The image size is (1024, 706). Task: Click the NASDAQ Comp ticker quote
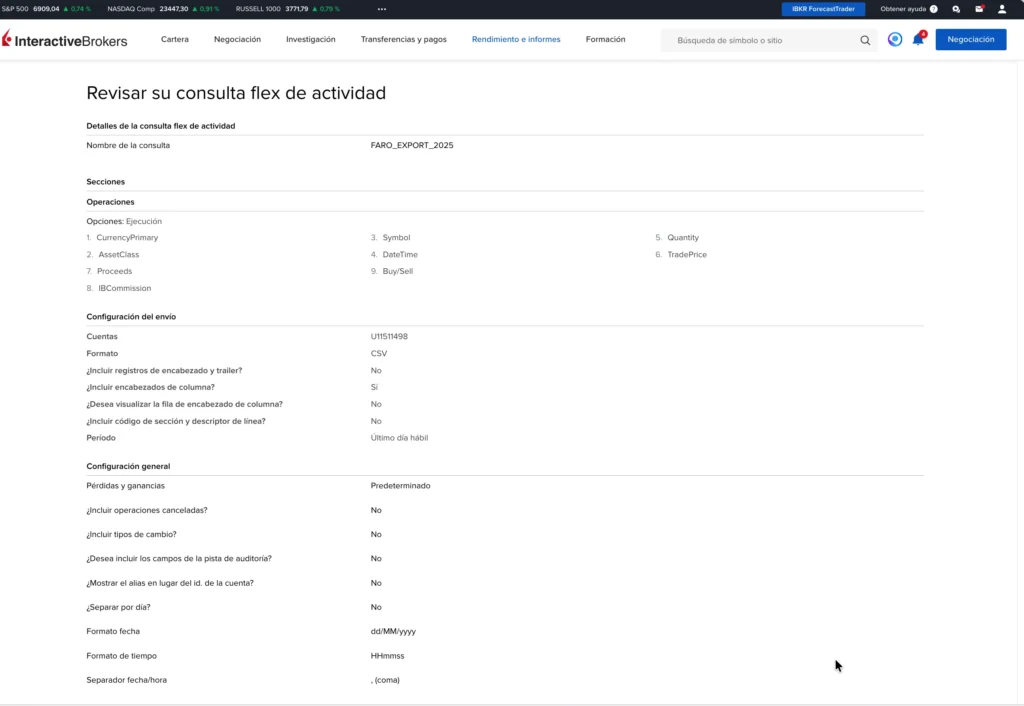coord(164,9)
